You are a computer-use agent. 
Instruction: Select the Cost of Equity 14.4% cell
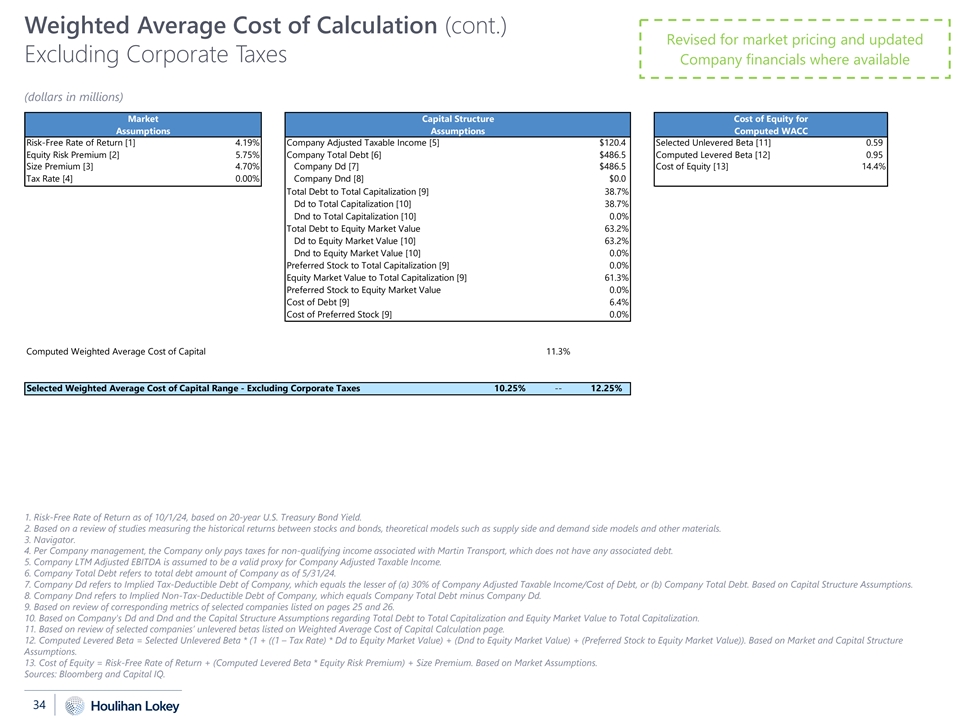click(x=872, y=167)
